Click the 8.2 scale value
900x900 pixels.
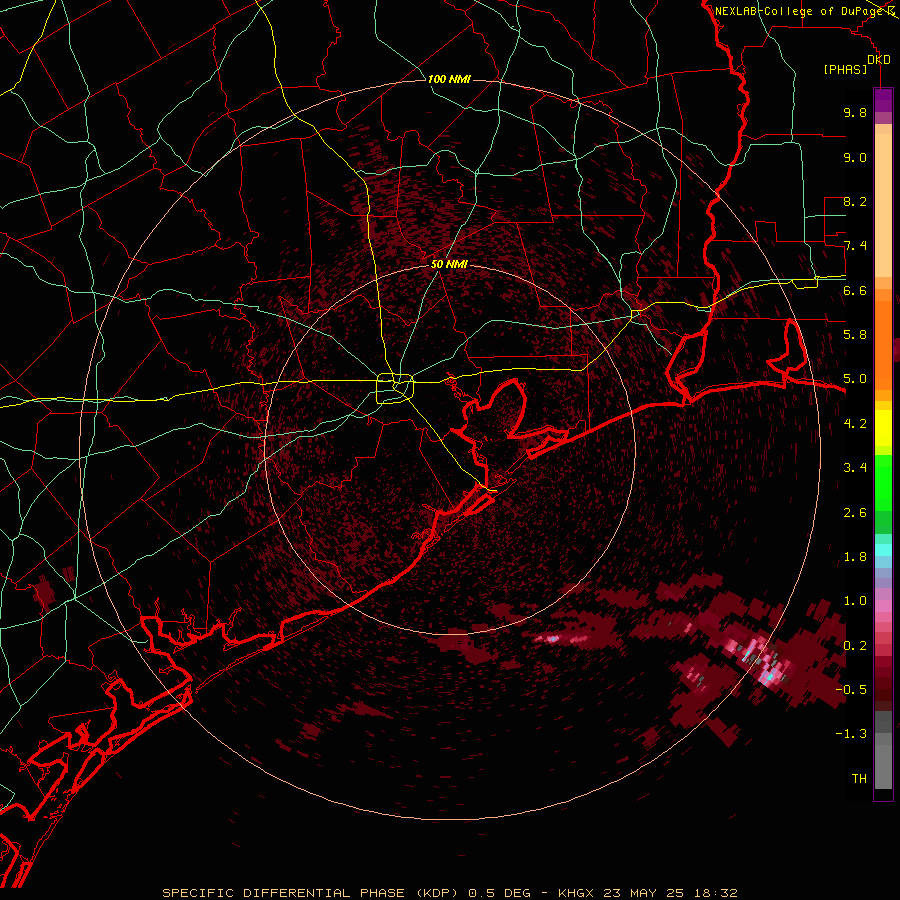[x=855, y=201]
